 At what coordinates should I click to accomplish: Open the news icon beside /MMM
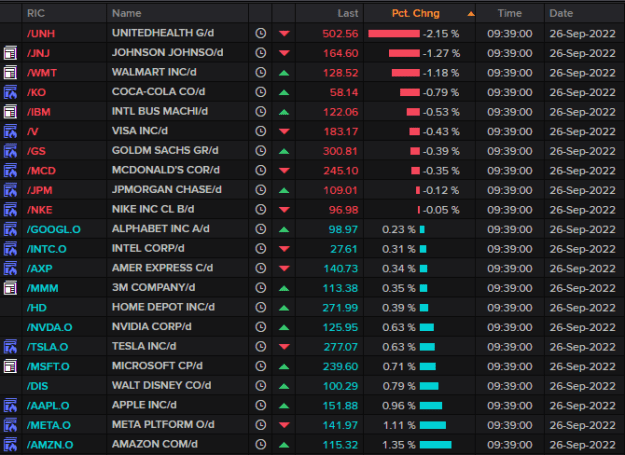10,288
